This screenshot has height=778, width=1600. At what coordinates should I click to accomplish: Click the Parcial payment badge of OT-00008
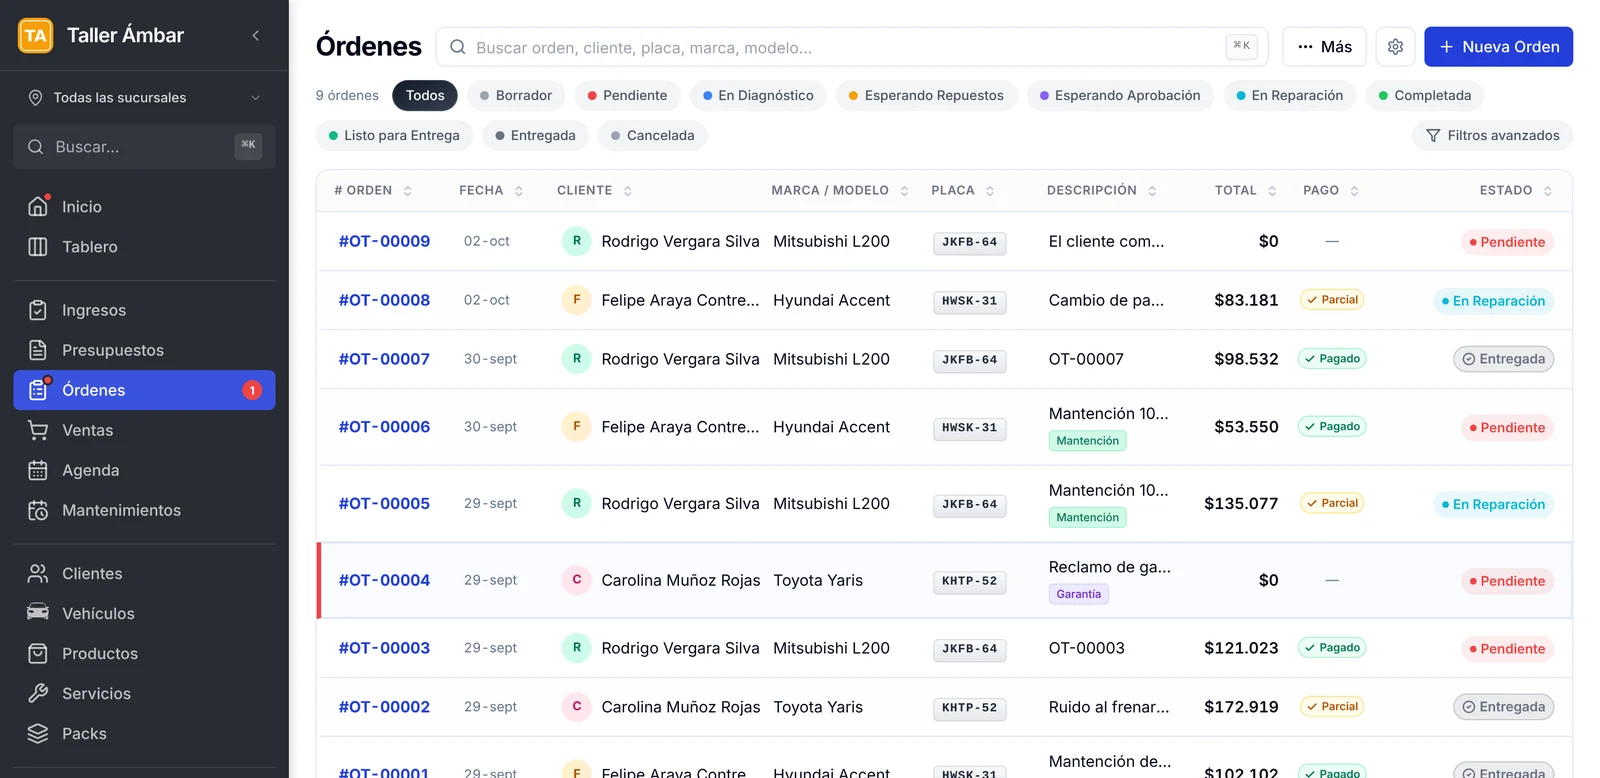tap(1332, 300)
